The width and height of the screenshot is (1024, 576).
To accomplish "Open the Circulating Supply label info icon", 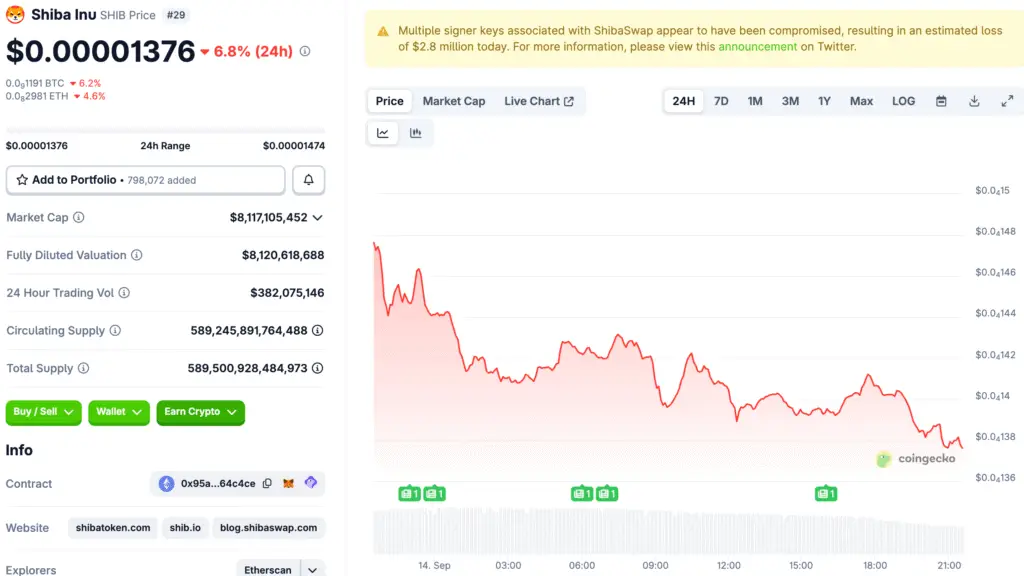I will (x=115, y=330).
